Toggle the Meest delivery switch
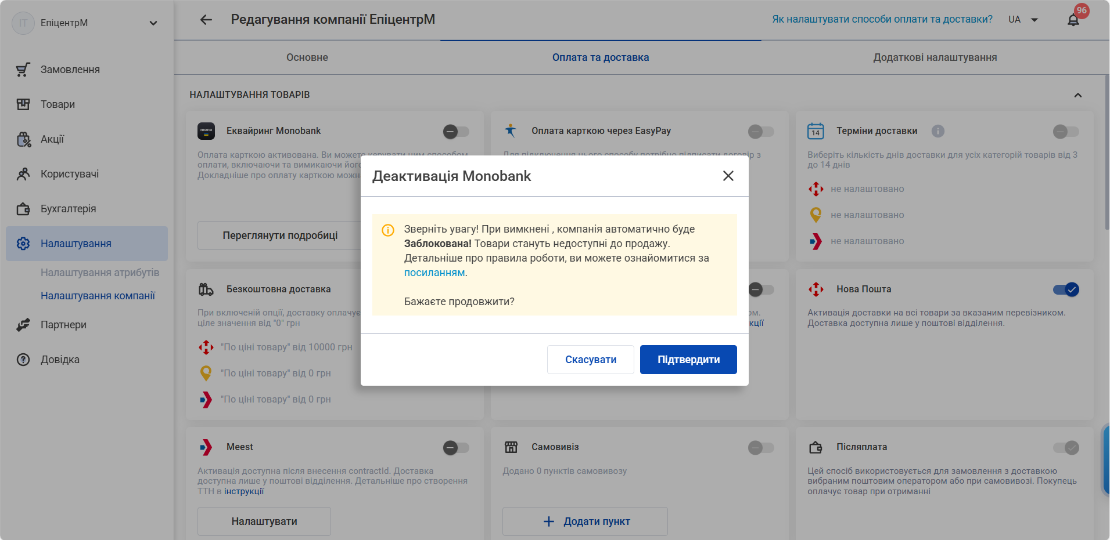Screen dimensions: 1110x540 pos(456,447)
